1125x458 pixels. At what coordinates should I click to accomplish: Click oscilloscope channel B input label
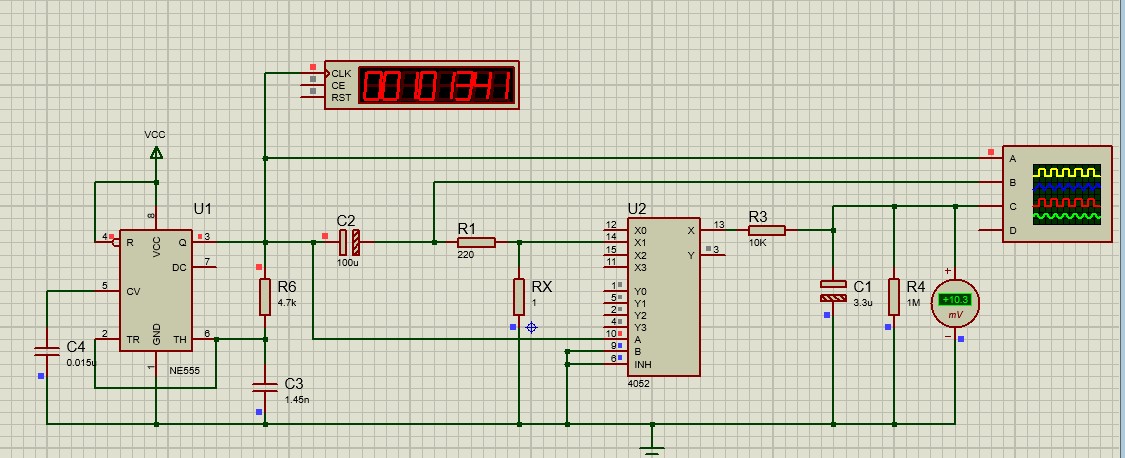(x=1013, y=183)
